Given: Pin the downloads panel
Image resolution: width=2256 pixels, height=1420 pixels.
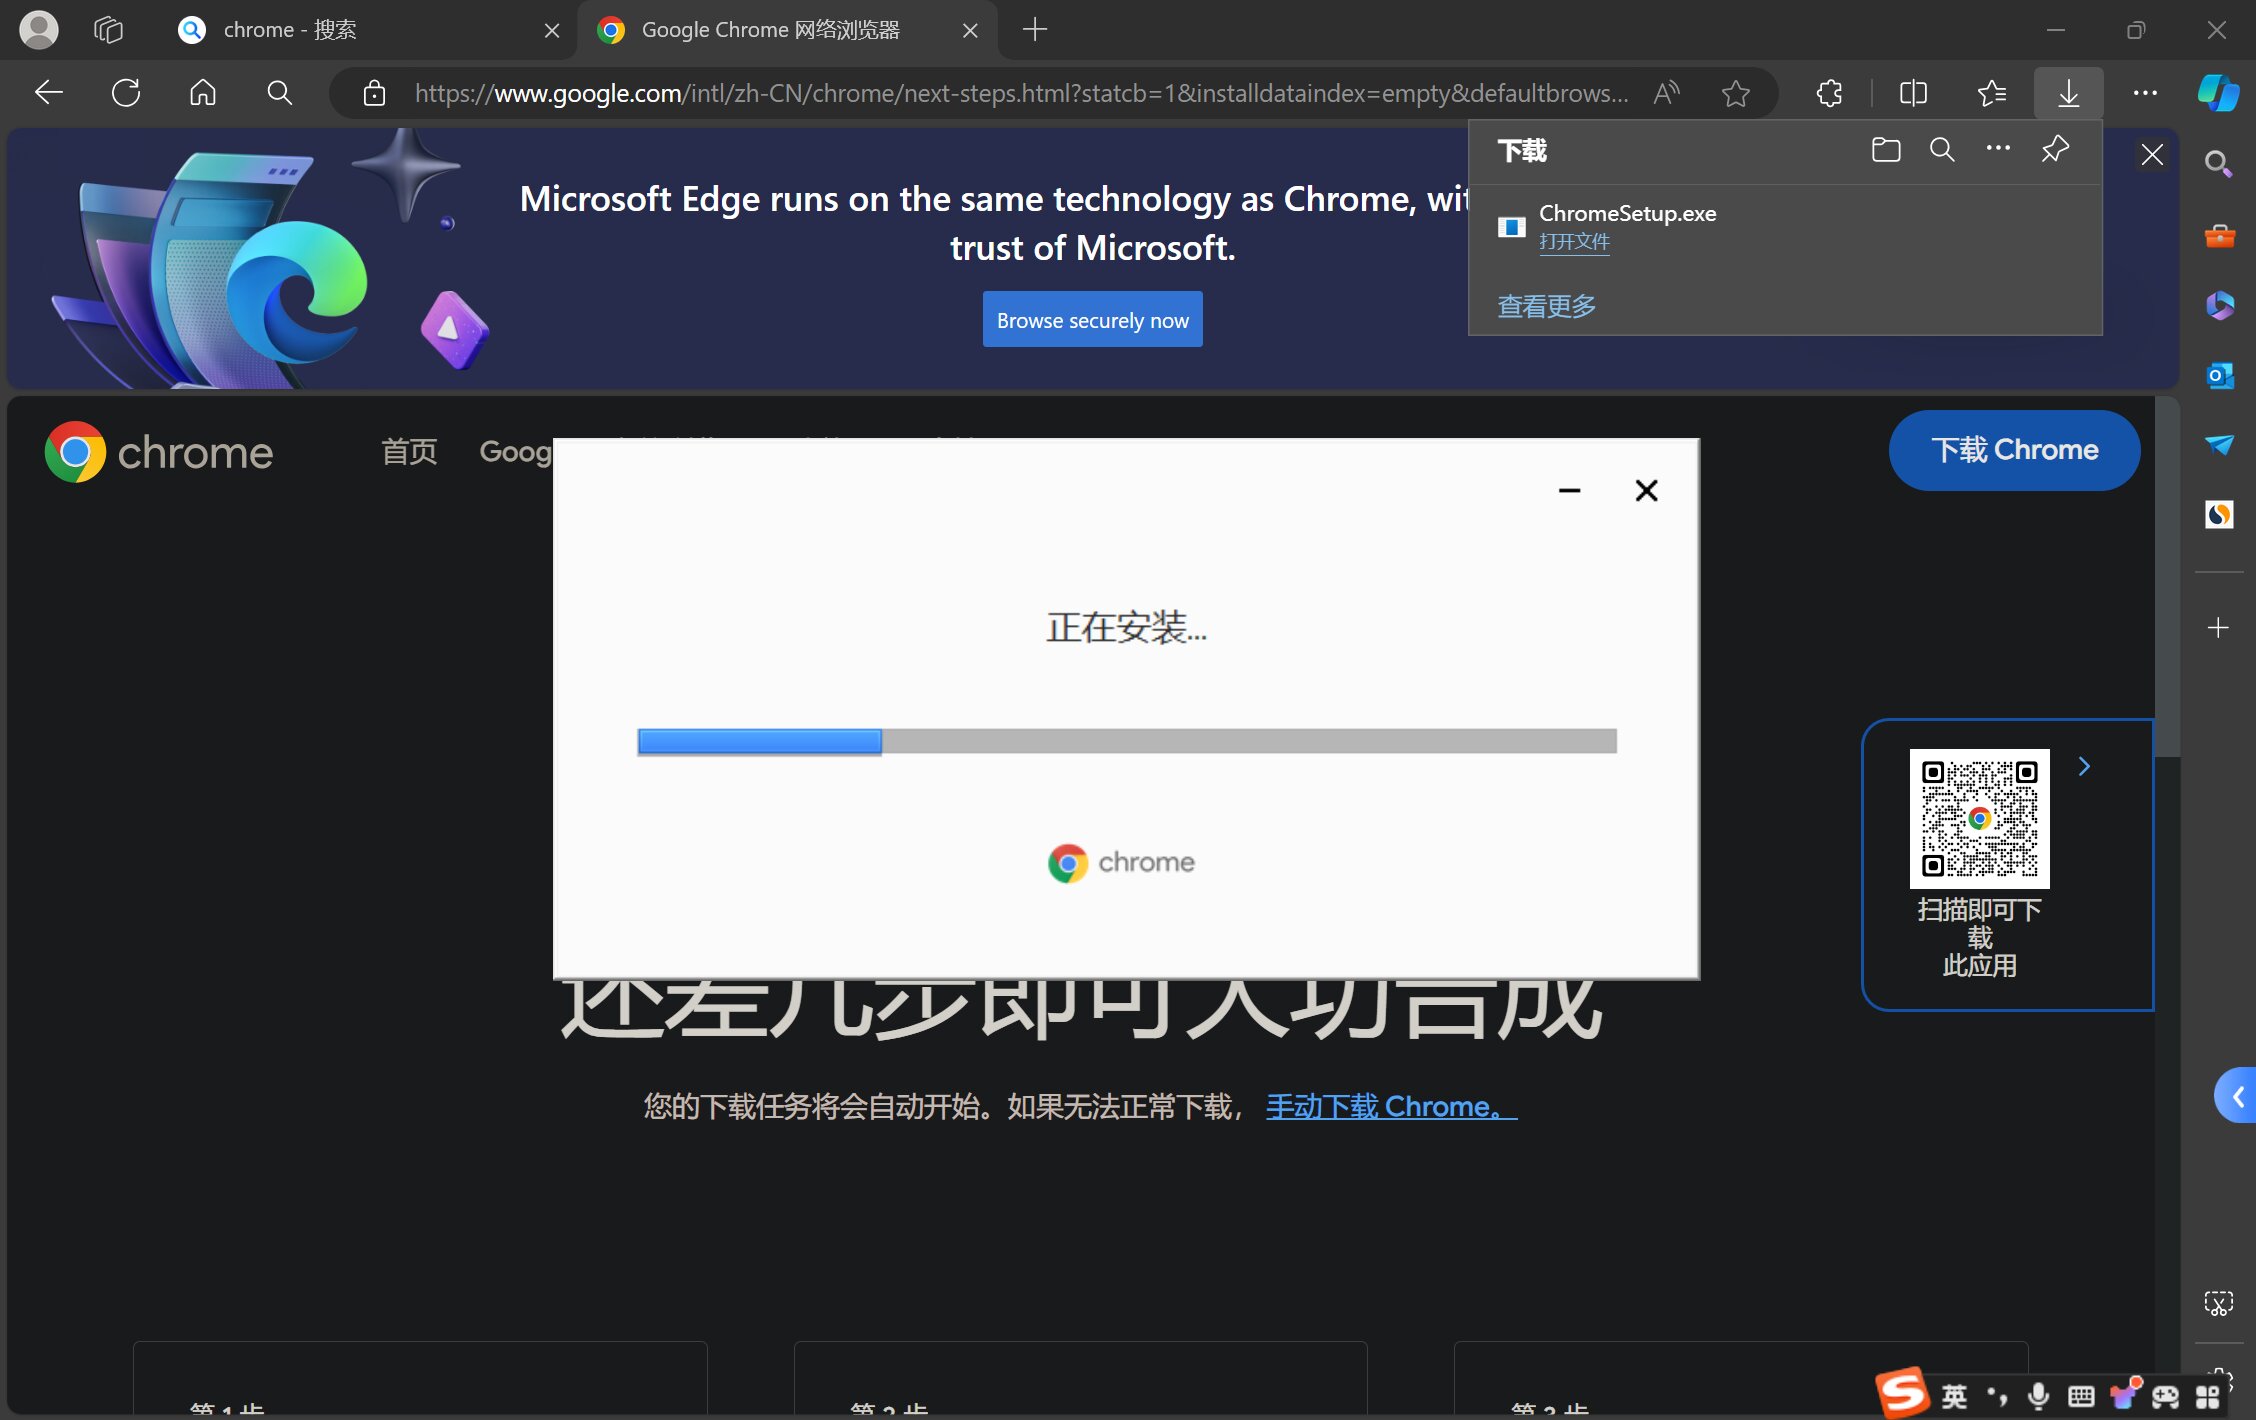Looking at the screenshot, I should point(2054,150).
